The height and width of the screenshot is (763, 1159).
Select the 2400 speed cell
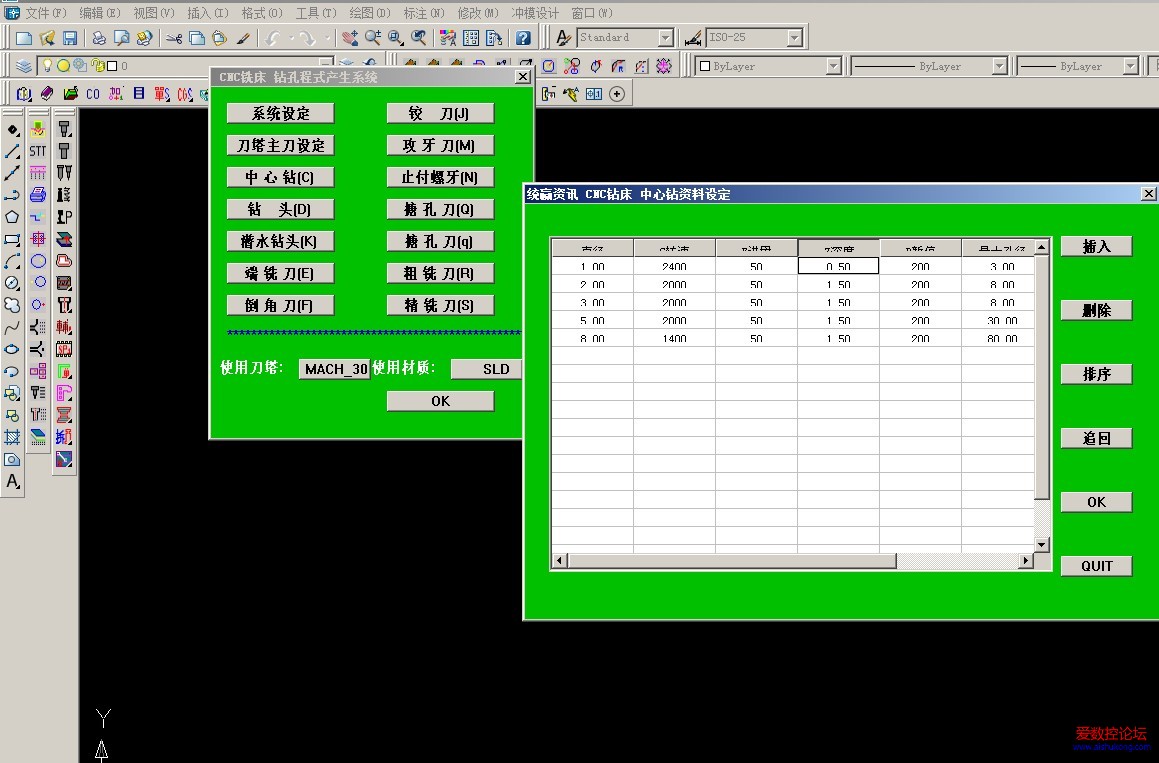[674, 266]
